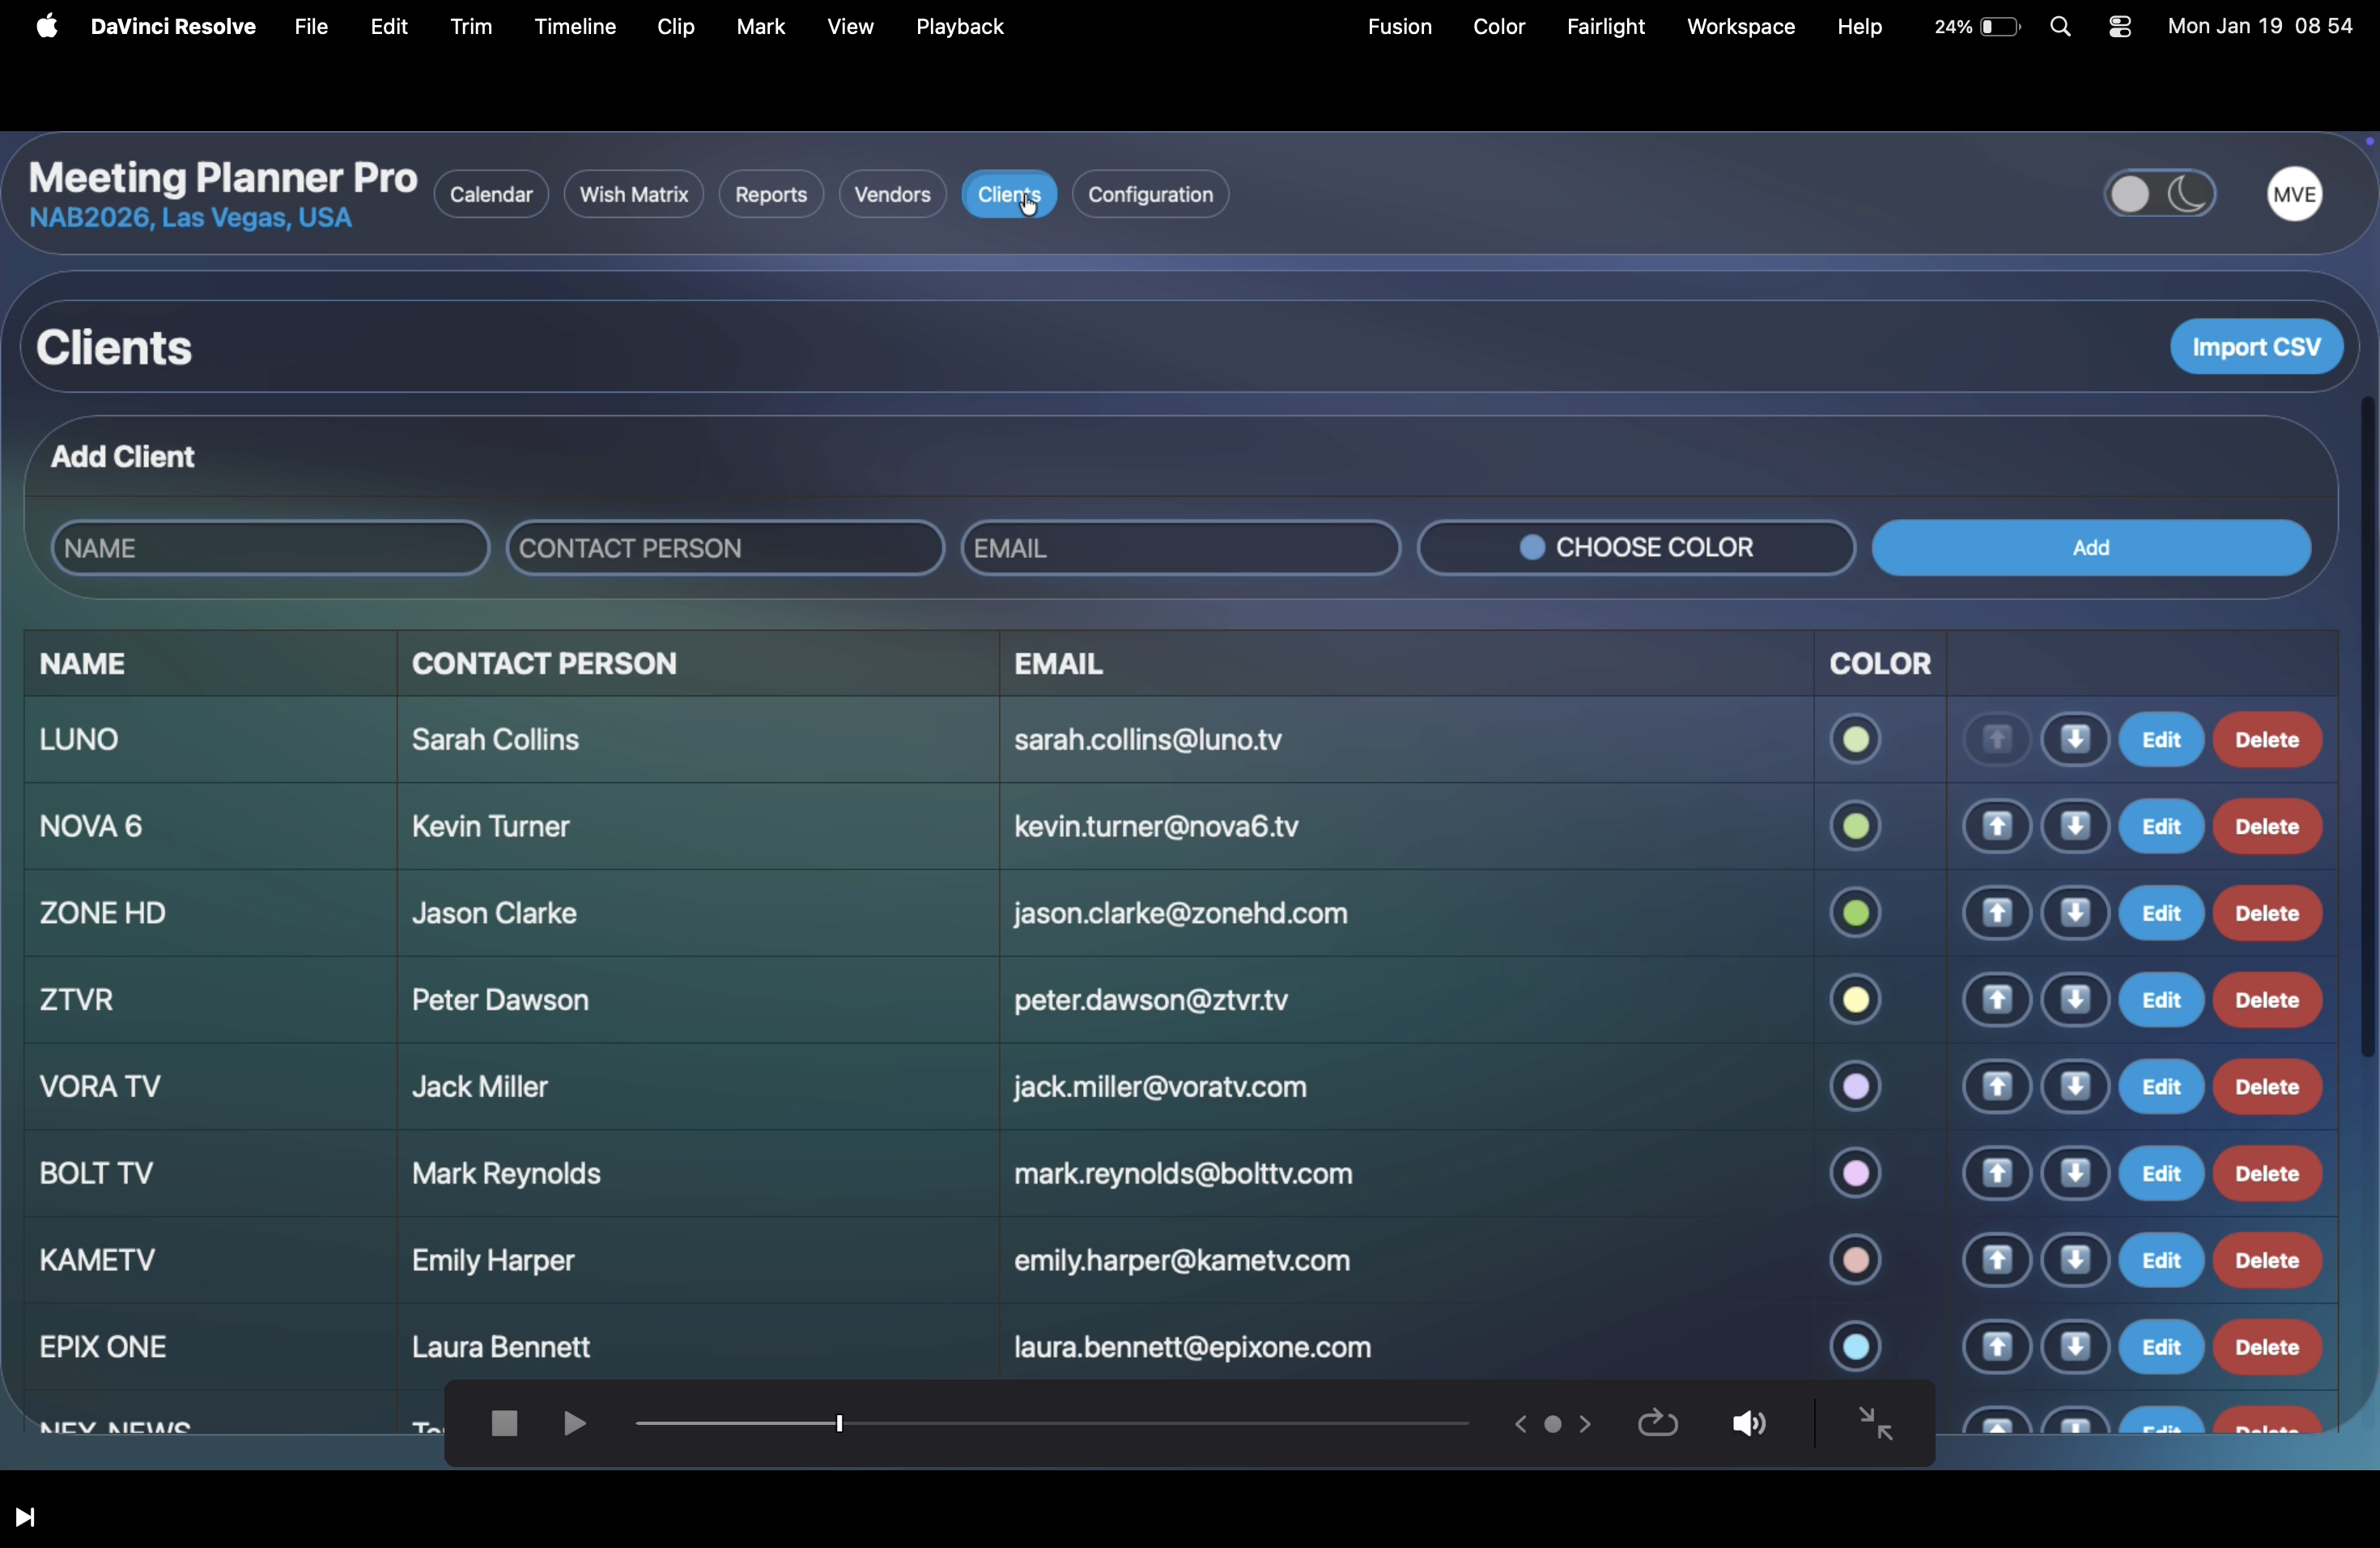Move EPIX ONE row down

pyautogui.click(x=2075, y=1349)
